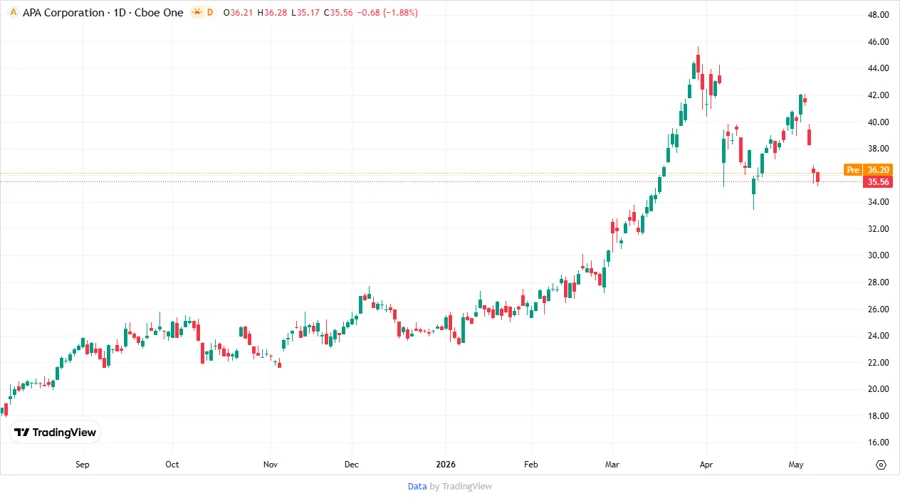Click the sun pre-market session icon
900x498 pixels.
pos(197,12)
